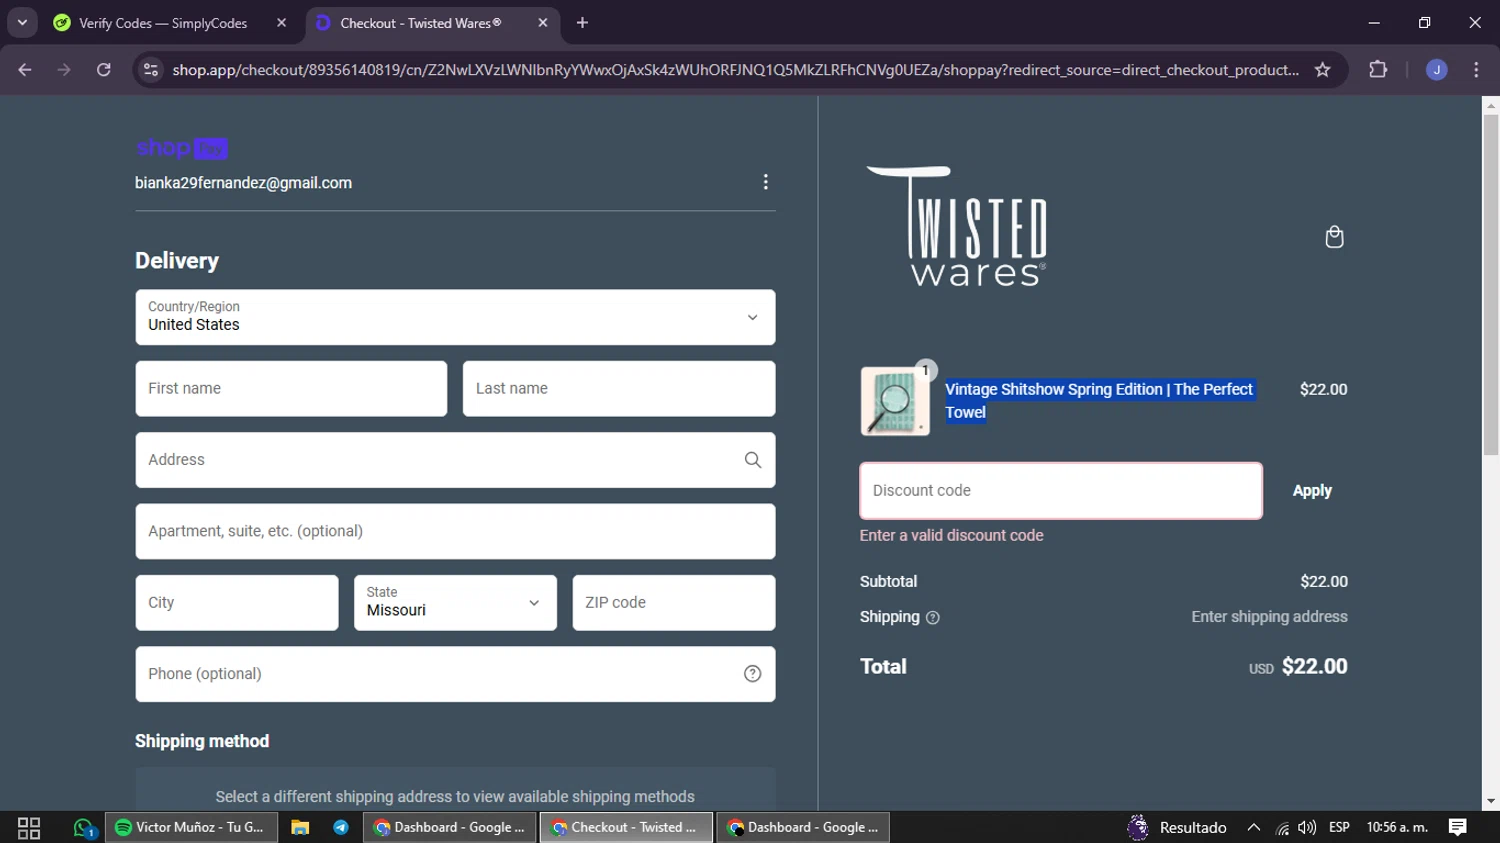Click the Vintage Shitshow Spring Edition product title
1500x843 pixels.
(x=1099, y=401)
